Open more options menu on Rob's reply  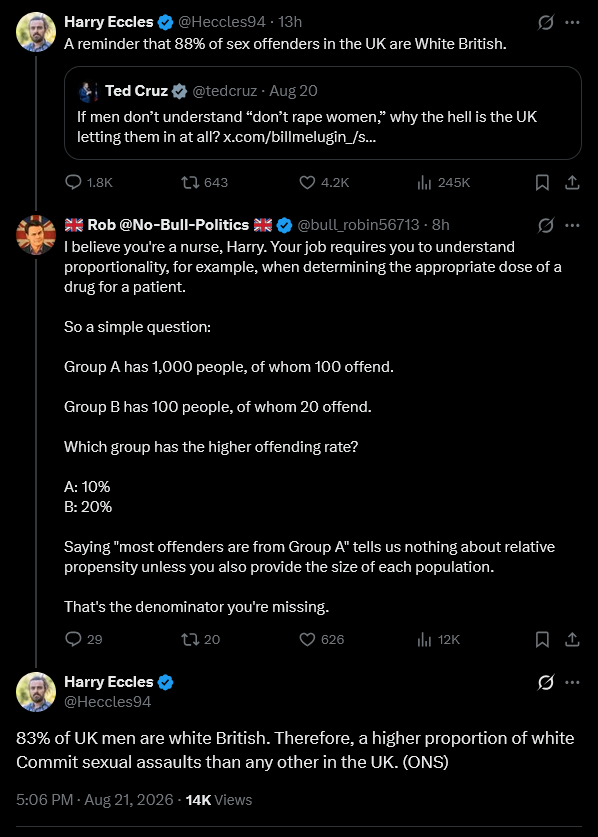[572, 226]
